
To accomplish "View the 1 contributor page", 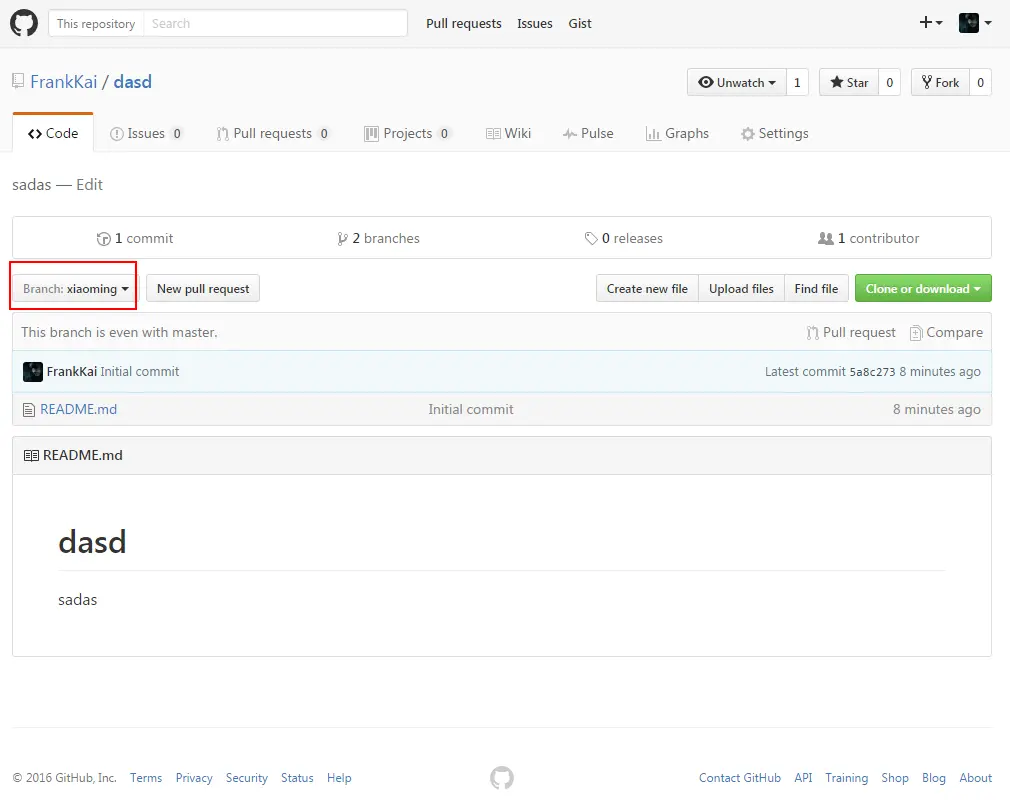I will (x=868, y=238).
